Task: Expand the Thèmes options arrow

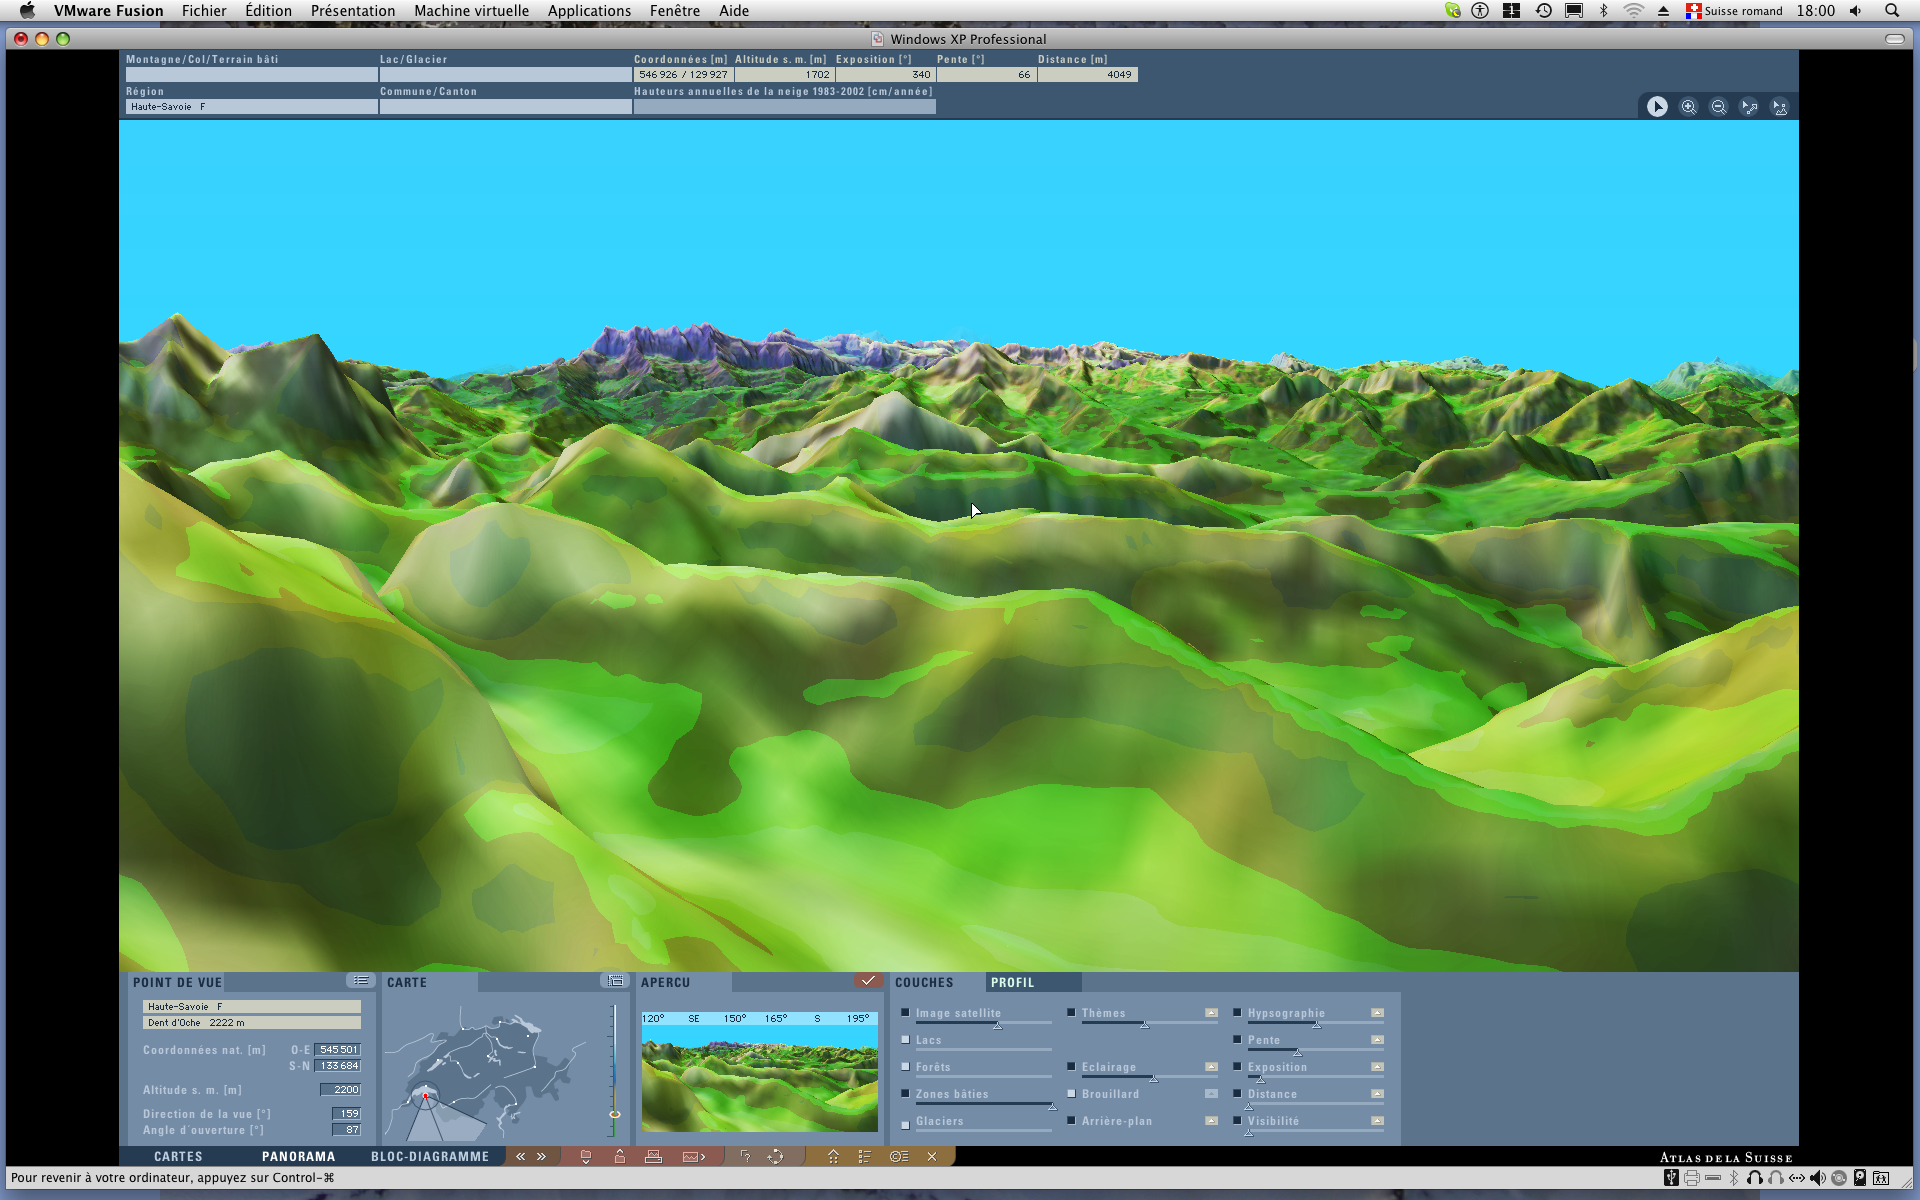Action: coord(1211,1013)
